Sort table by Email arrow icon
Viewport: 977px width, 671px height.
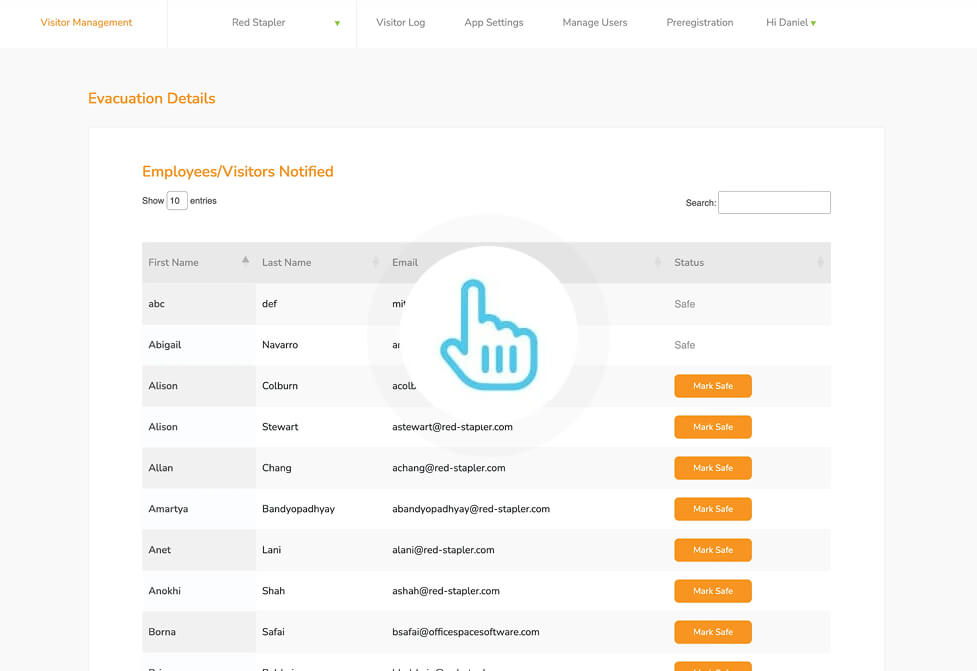[657, 262]
